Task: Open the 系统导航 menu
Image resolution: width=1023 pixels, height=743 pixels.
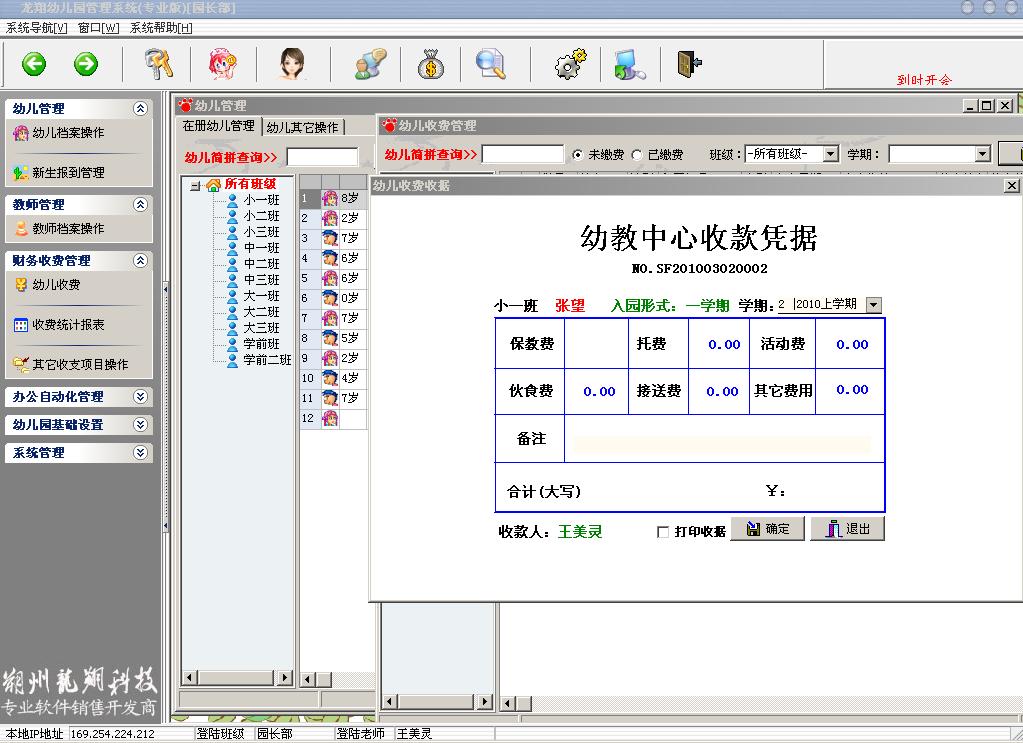Action: point(36,27)
